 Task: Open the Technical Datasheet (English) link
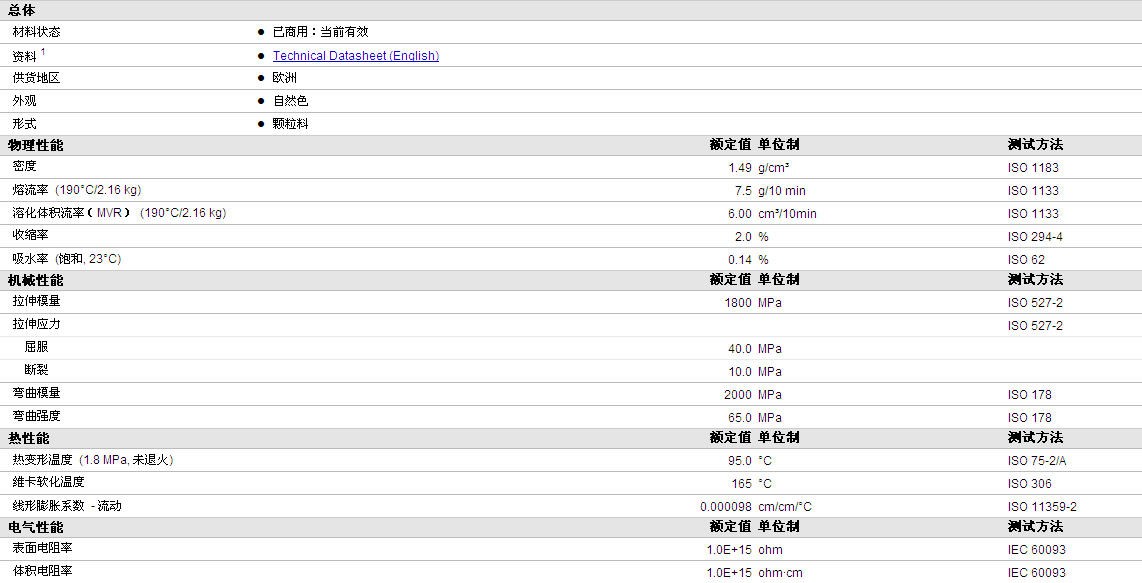355,55
